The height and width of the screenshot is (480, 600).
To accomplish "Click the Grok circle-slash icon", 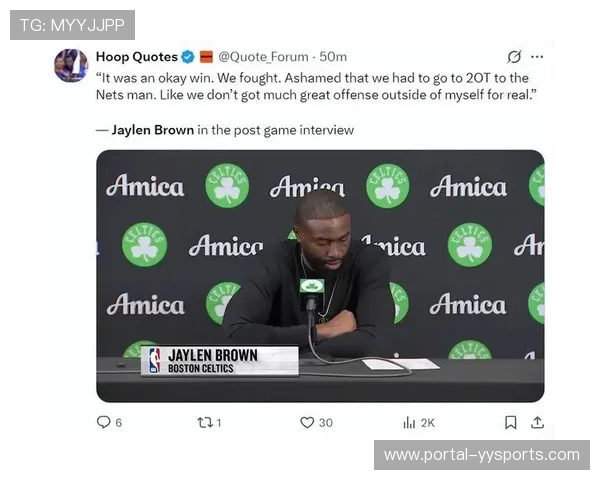I will (514, 57).
